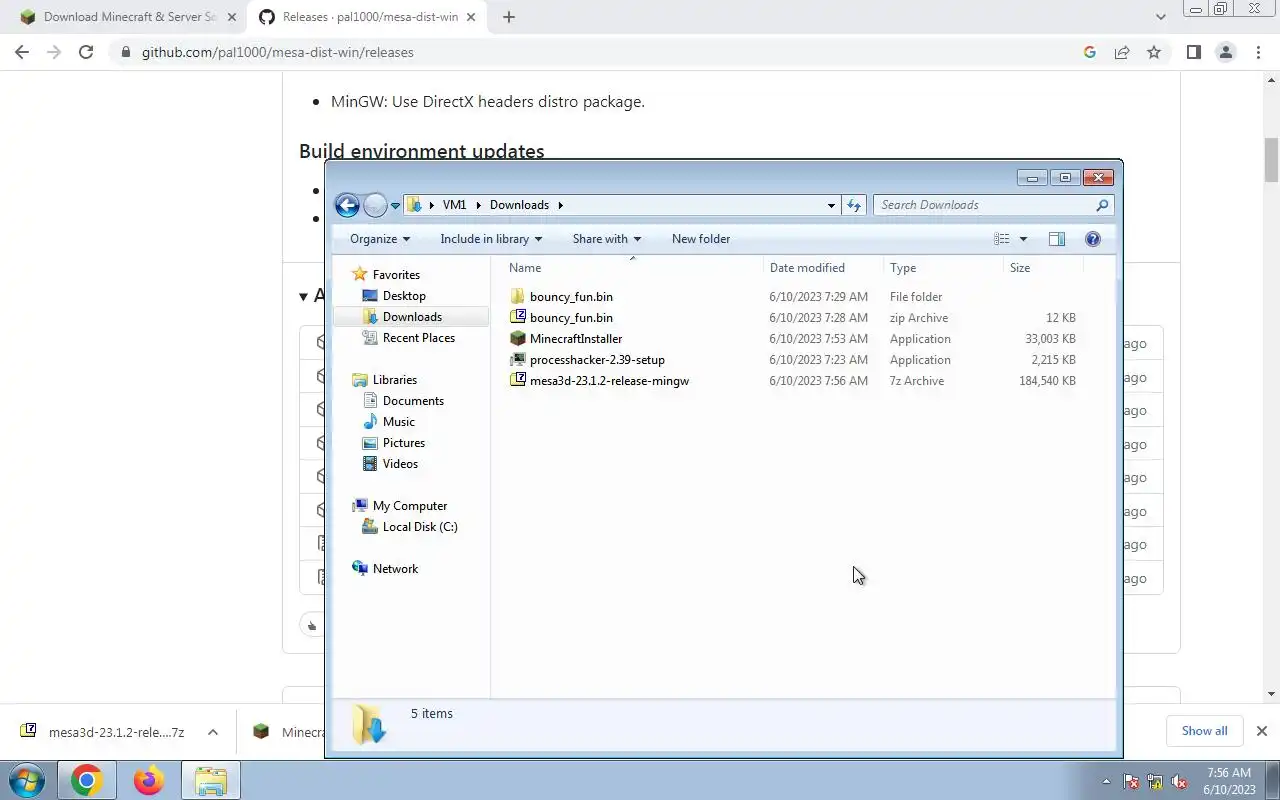
Task: Open Windows Start menu
Action: tap(27, 781)
